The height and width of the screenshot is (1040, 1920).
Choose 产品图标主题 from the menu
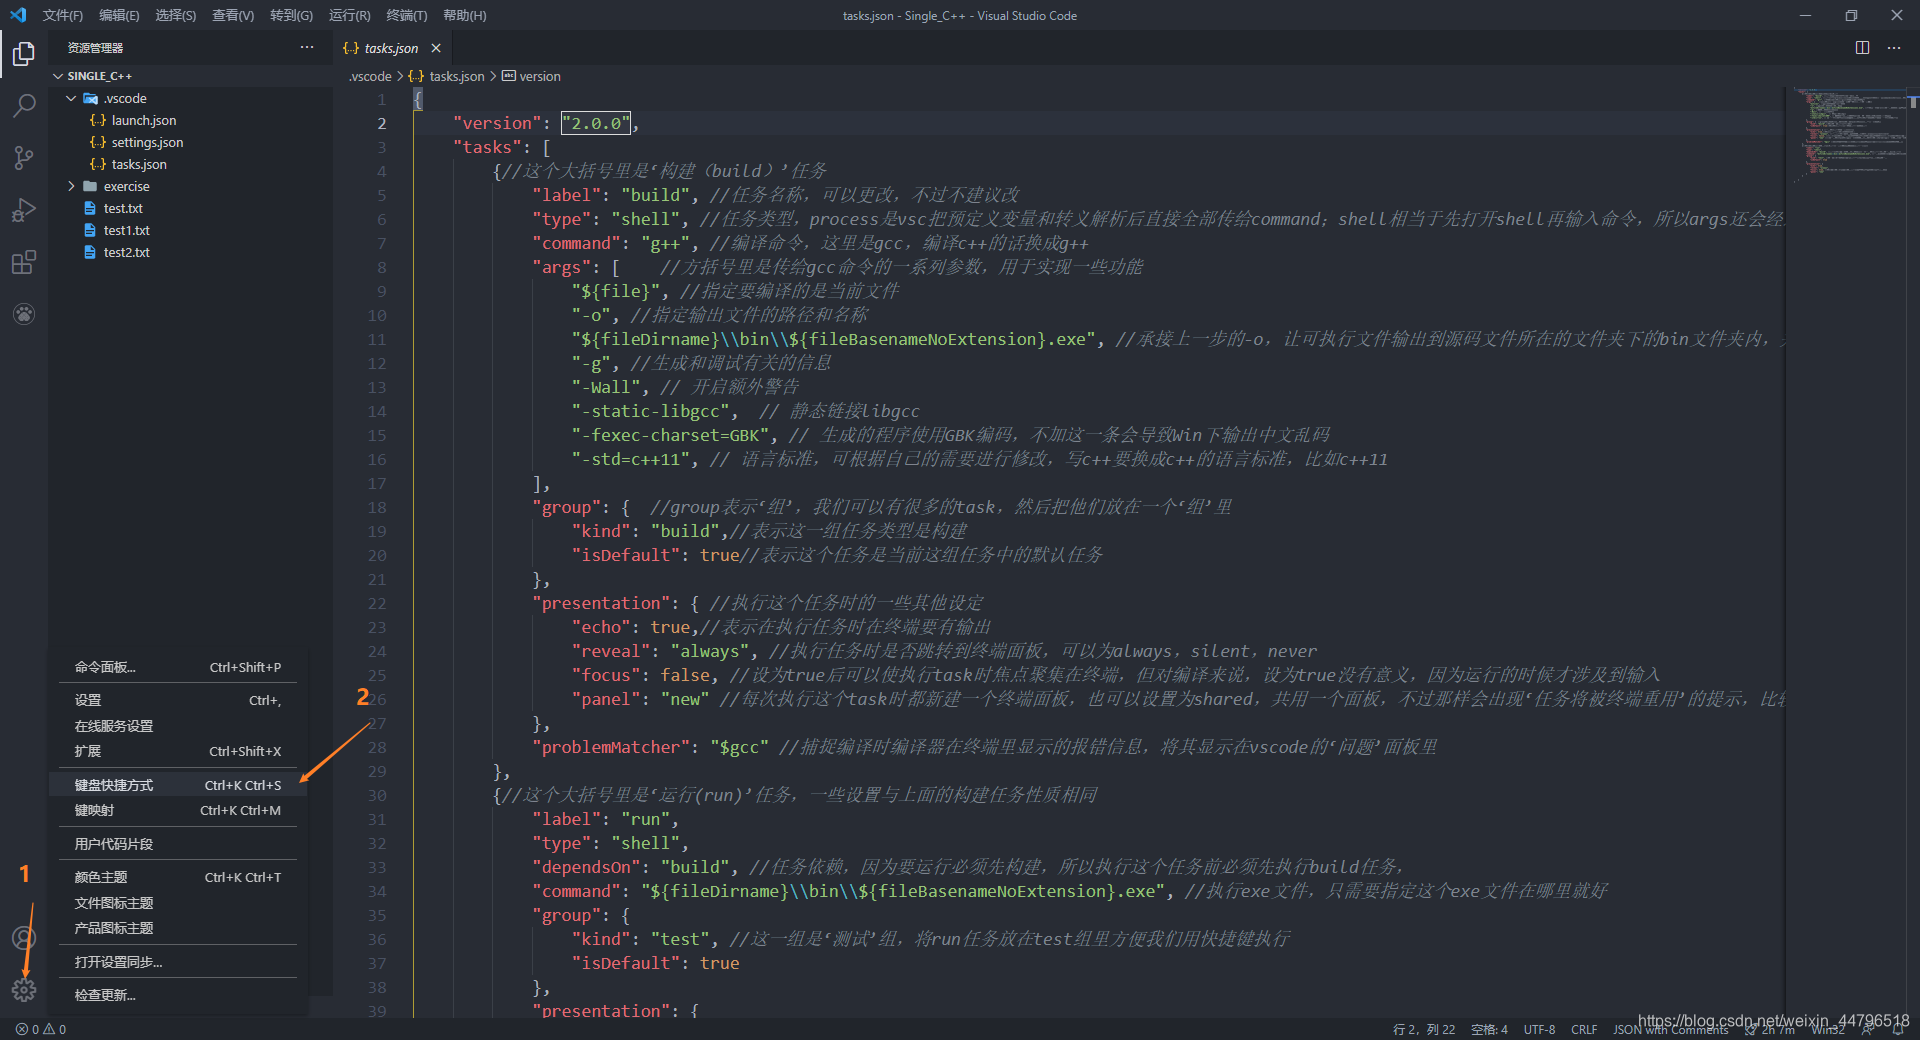[178, 928]
